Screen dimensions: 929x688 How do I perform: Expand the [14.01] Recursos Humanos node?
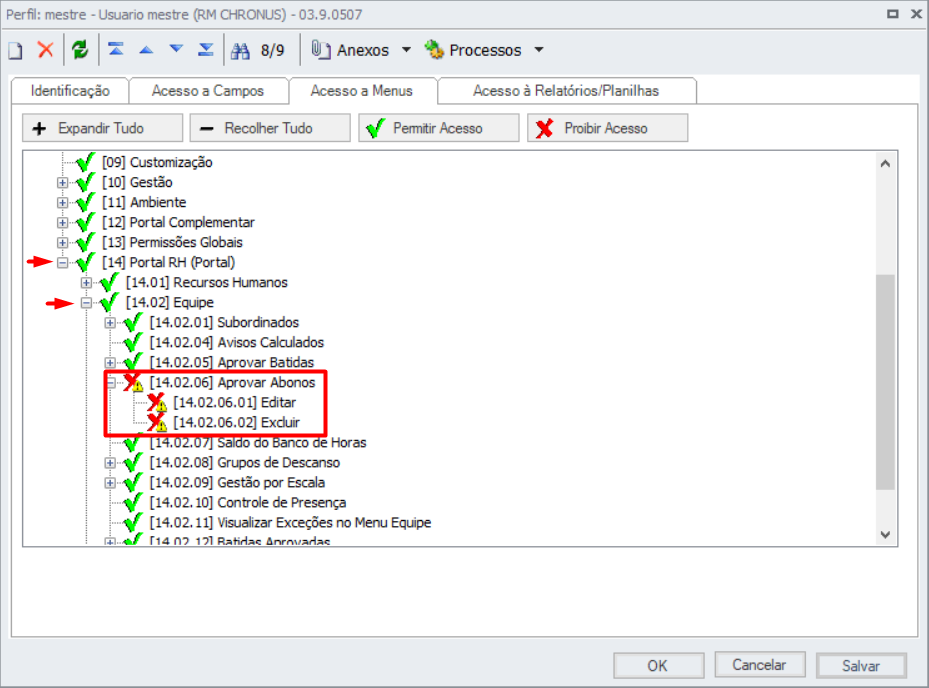coord(87,283)
